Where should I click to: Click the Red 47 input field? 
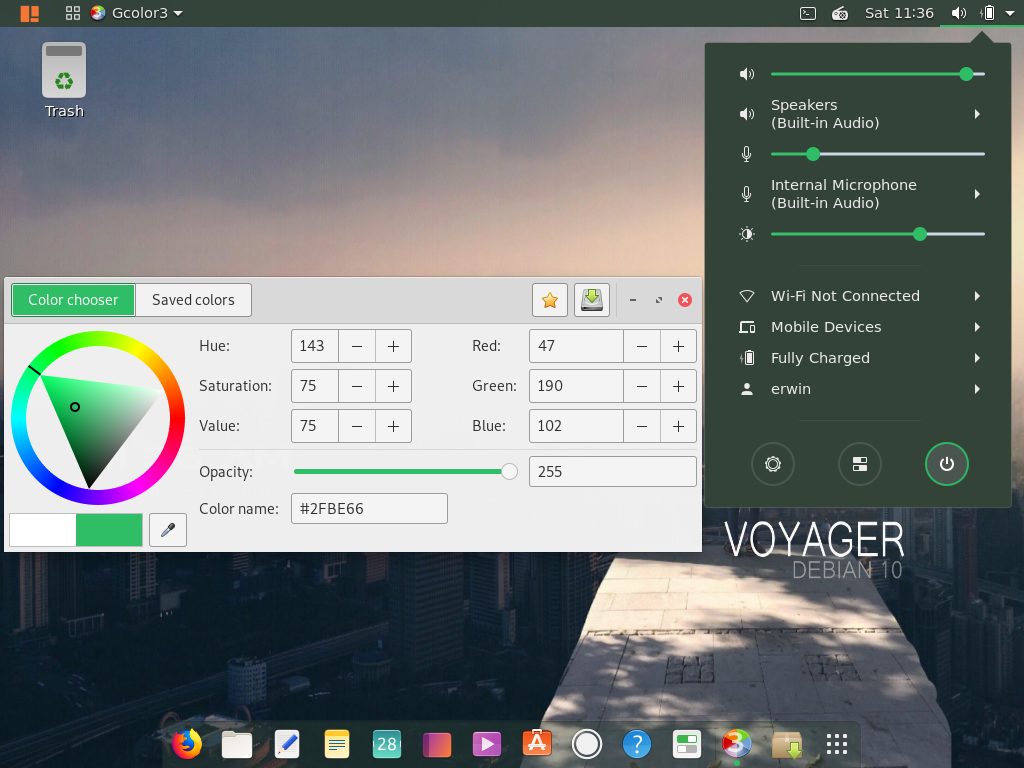(x=576, y=346)
